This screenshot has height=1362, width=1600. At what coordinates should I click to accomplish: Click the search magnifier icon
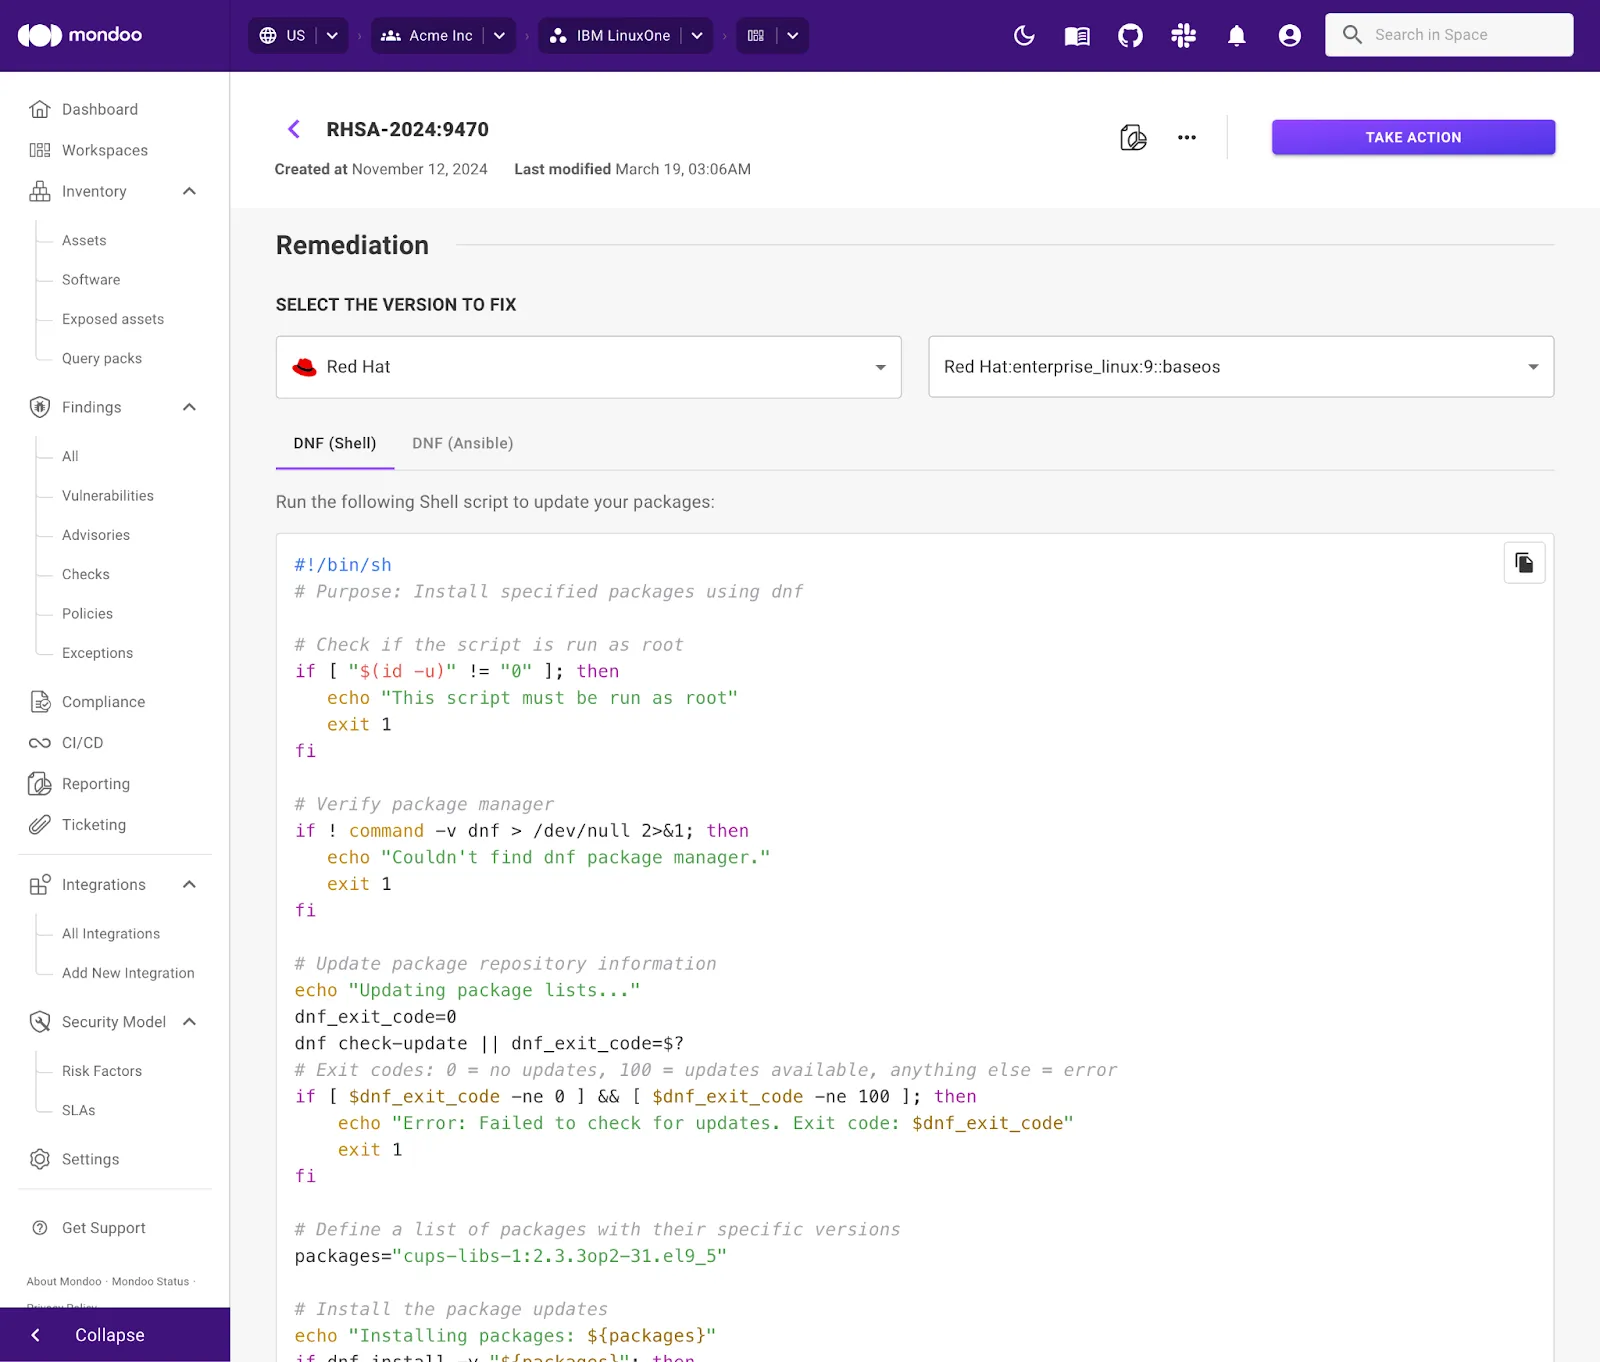1352,35
